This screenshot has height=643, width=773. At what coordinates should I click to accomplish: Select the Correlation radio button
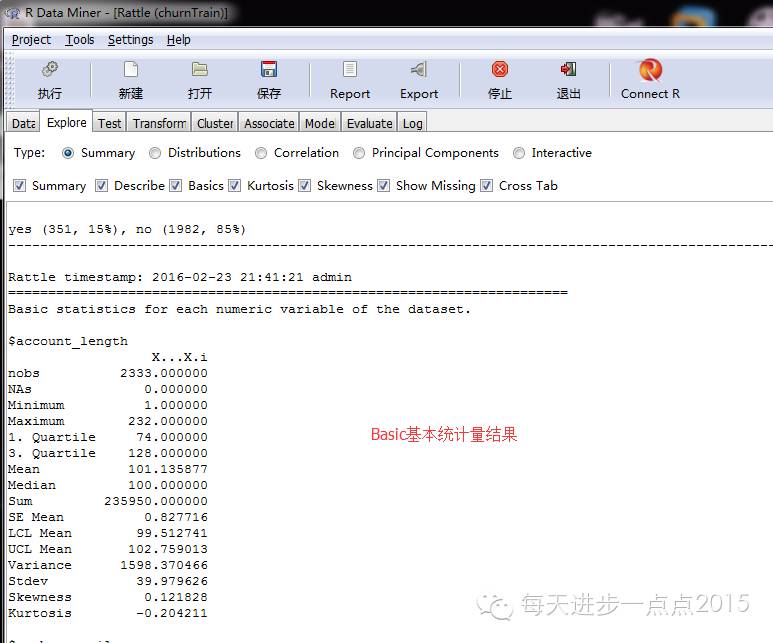point(261,153)
